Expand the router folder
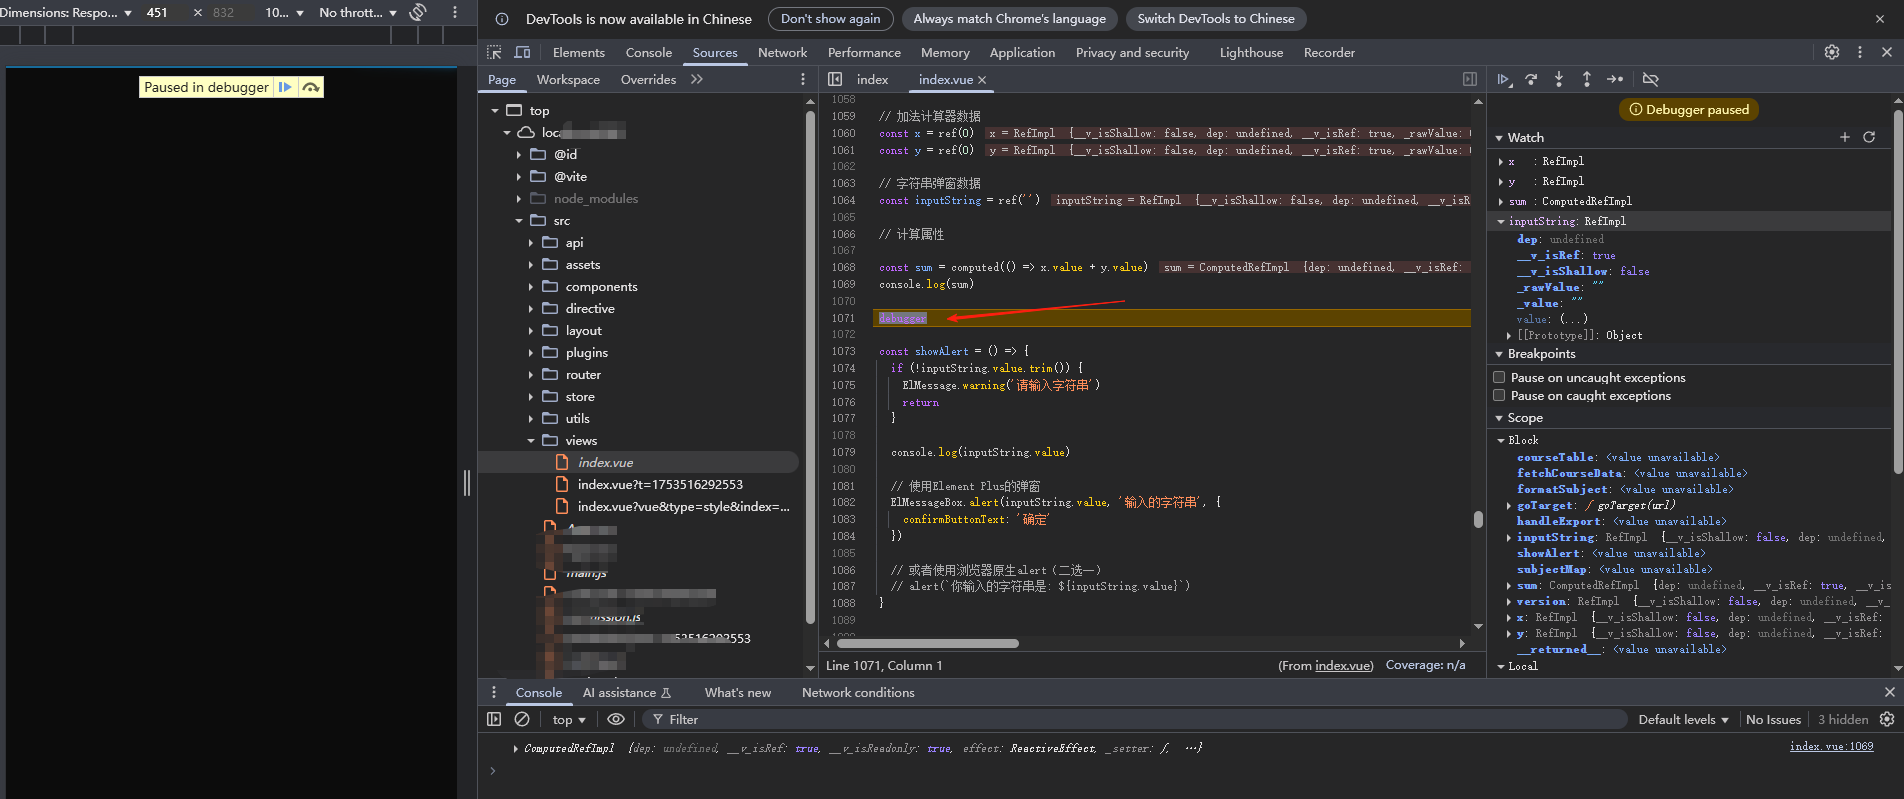This screenshot has width=1904, height=799. tap(531, 375)
